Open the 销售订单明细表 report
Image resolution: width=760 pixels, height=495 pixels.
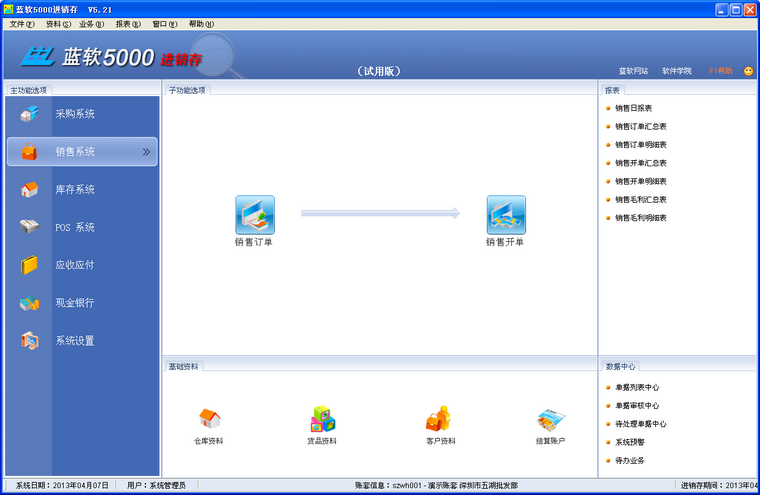click(640, 144)
